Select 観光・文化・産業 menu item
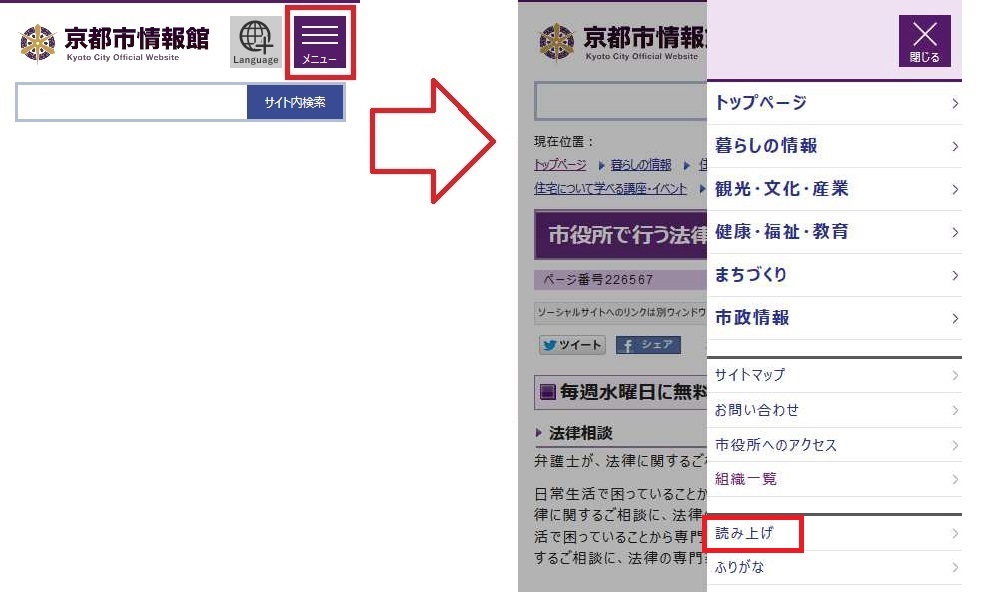The image size is (983, 593). [x=834, y=189]
